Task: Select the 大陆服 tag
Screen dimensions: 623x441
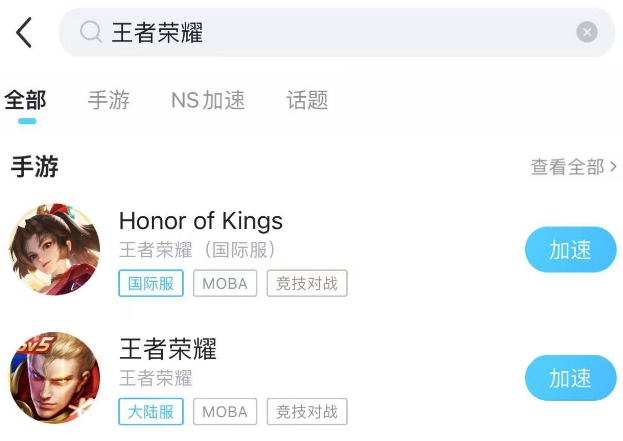Action: pyautogui.click(x=151, y=411)
